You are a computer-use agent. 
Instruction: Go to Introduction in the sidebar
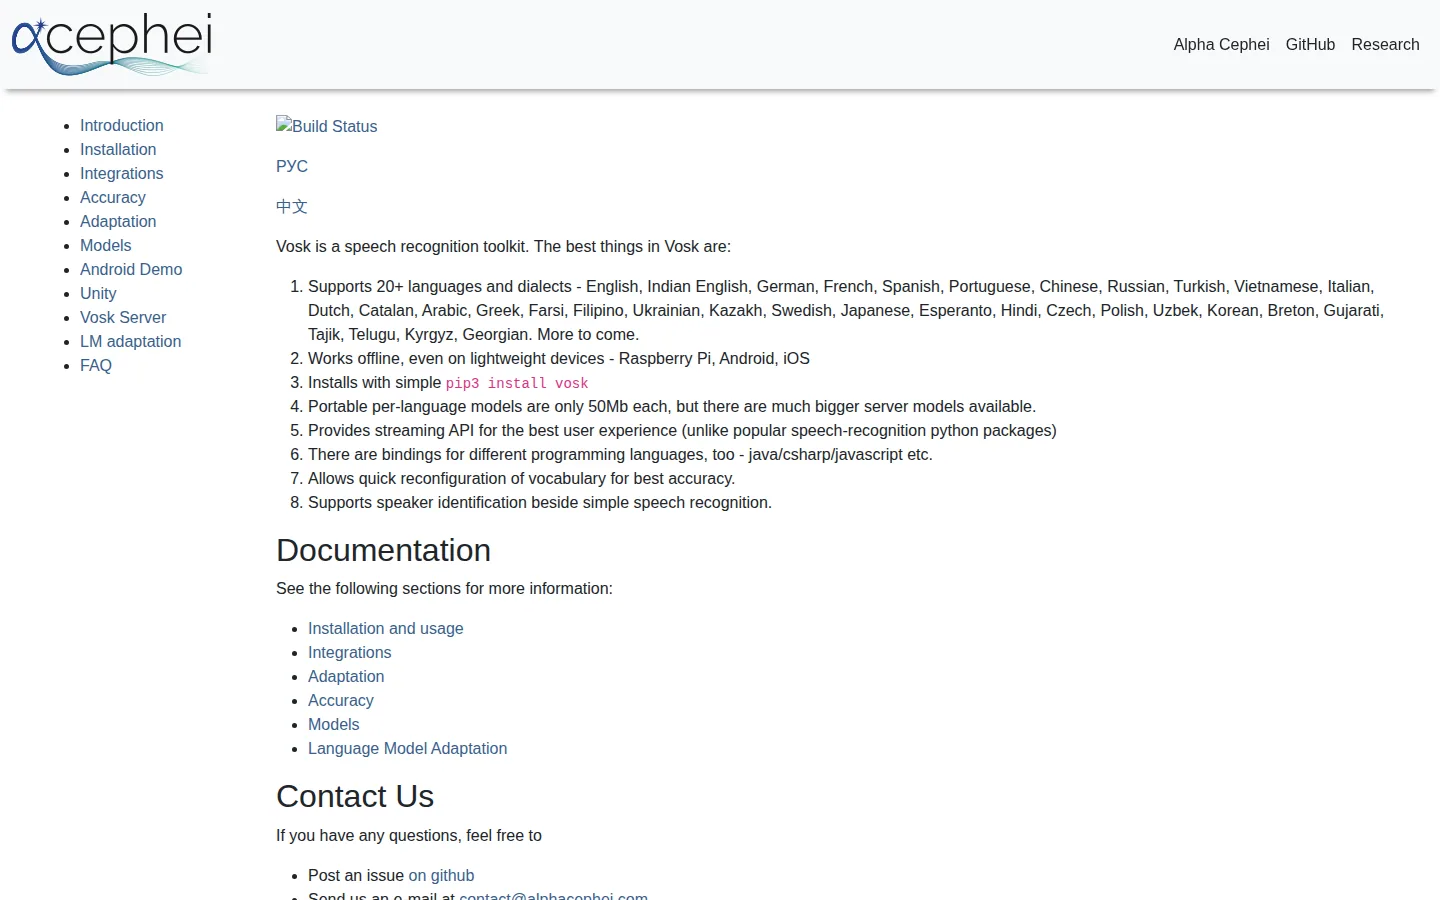(x=121, y=125)
